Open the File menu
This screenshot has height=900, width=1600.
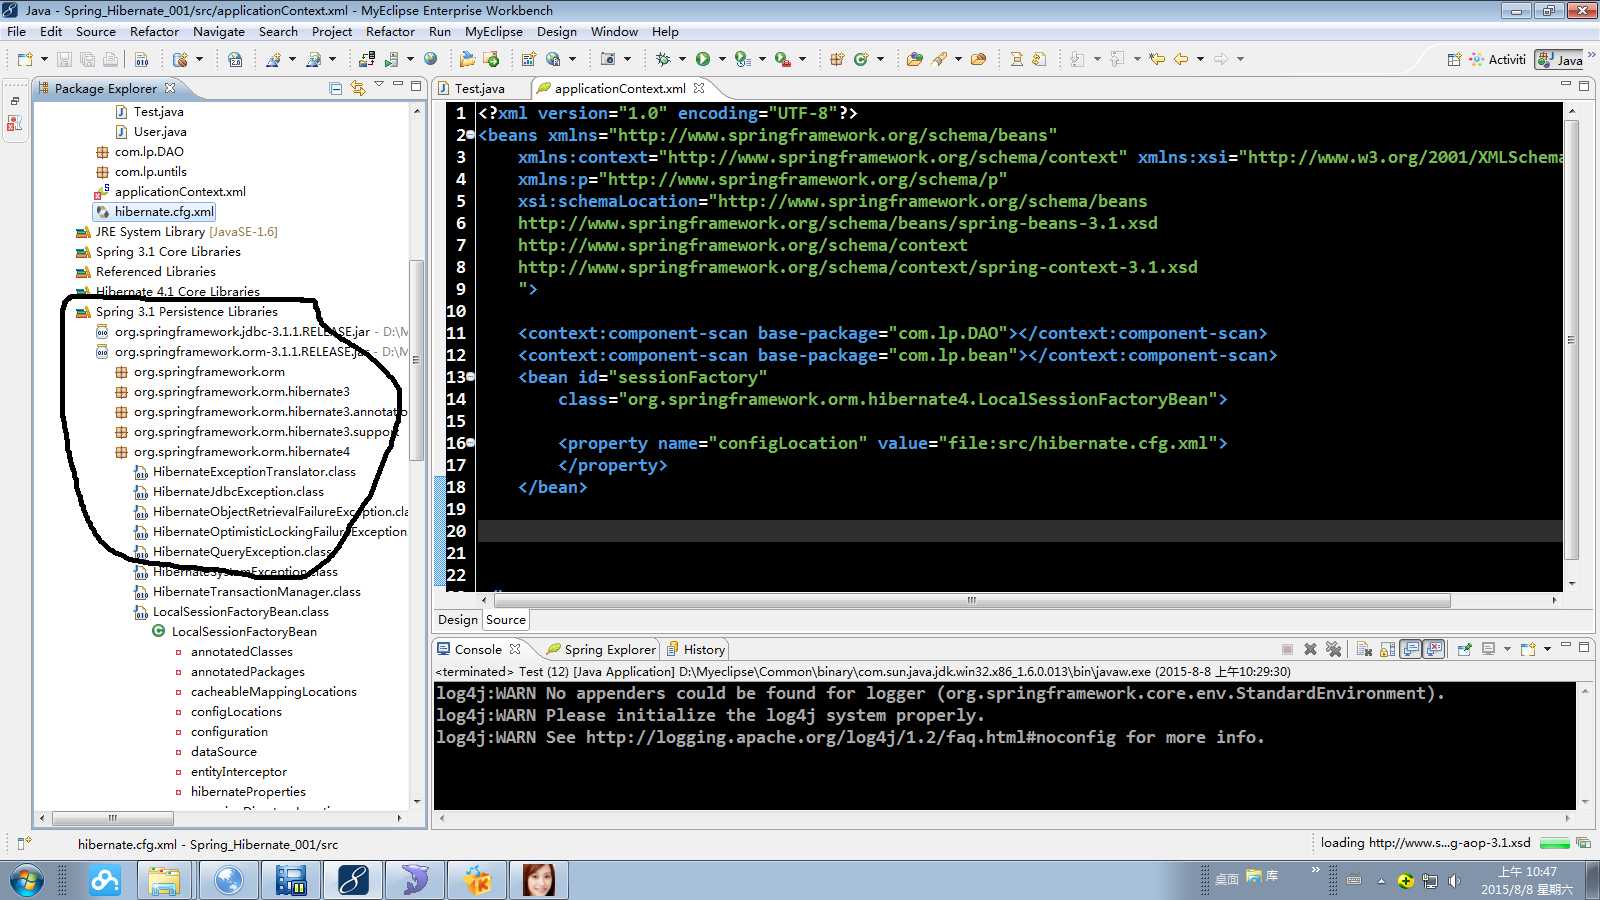click(16, 31)
